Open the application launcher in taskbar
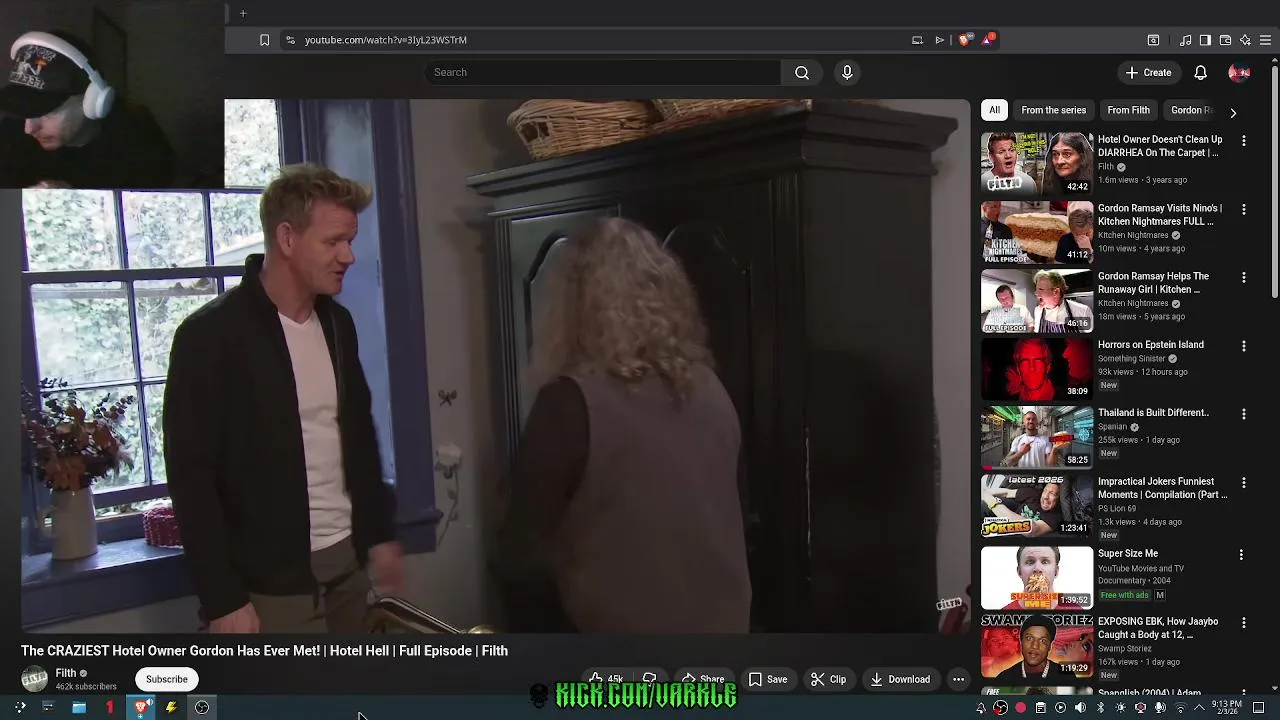 (x=20, y=707)
